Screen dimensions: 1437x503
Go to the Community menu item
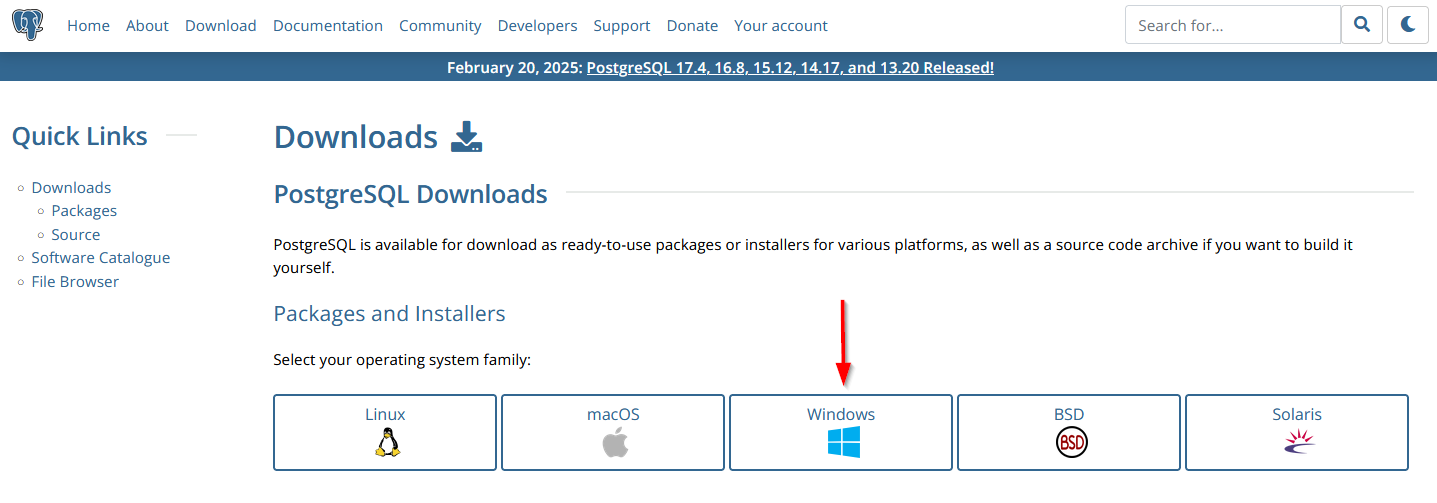point(440,26)
